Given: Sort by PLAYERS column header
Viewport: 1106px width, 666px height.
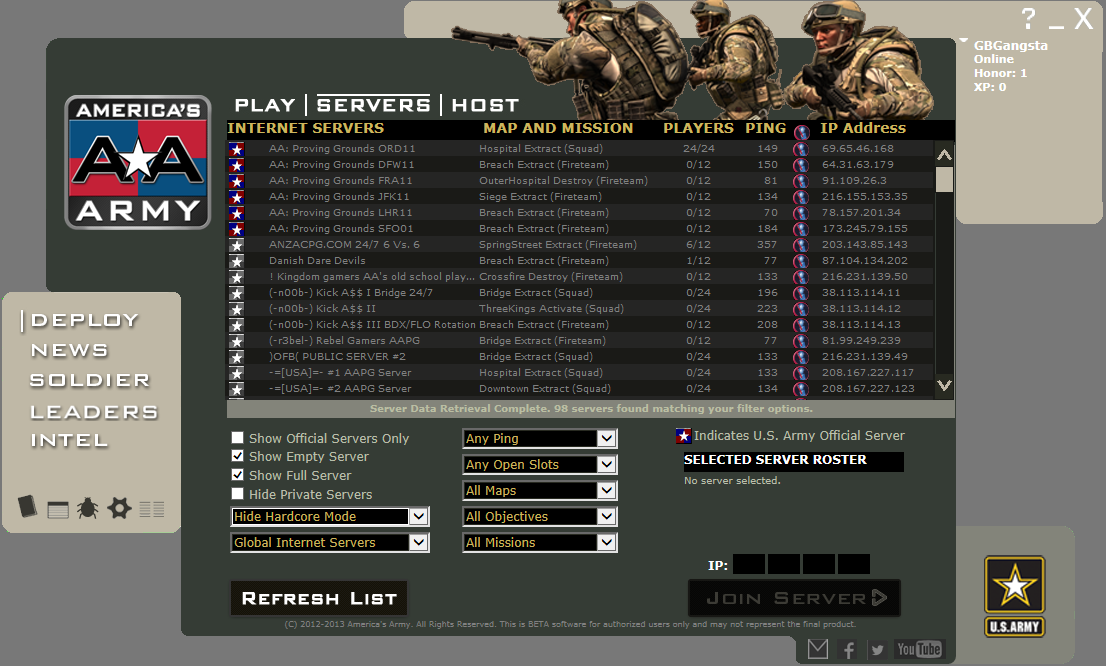Looking at the screenshot, I should (698, 128).
